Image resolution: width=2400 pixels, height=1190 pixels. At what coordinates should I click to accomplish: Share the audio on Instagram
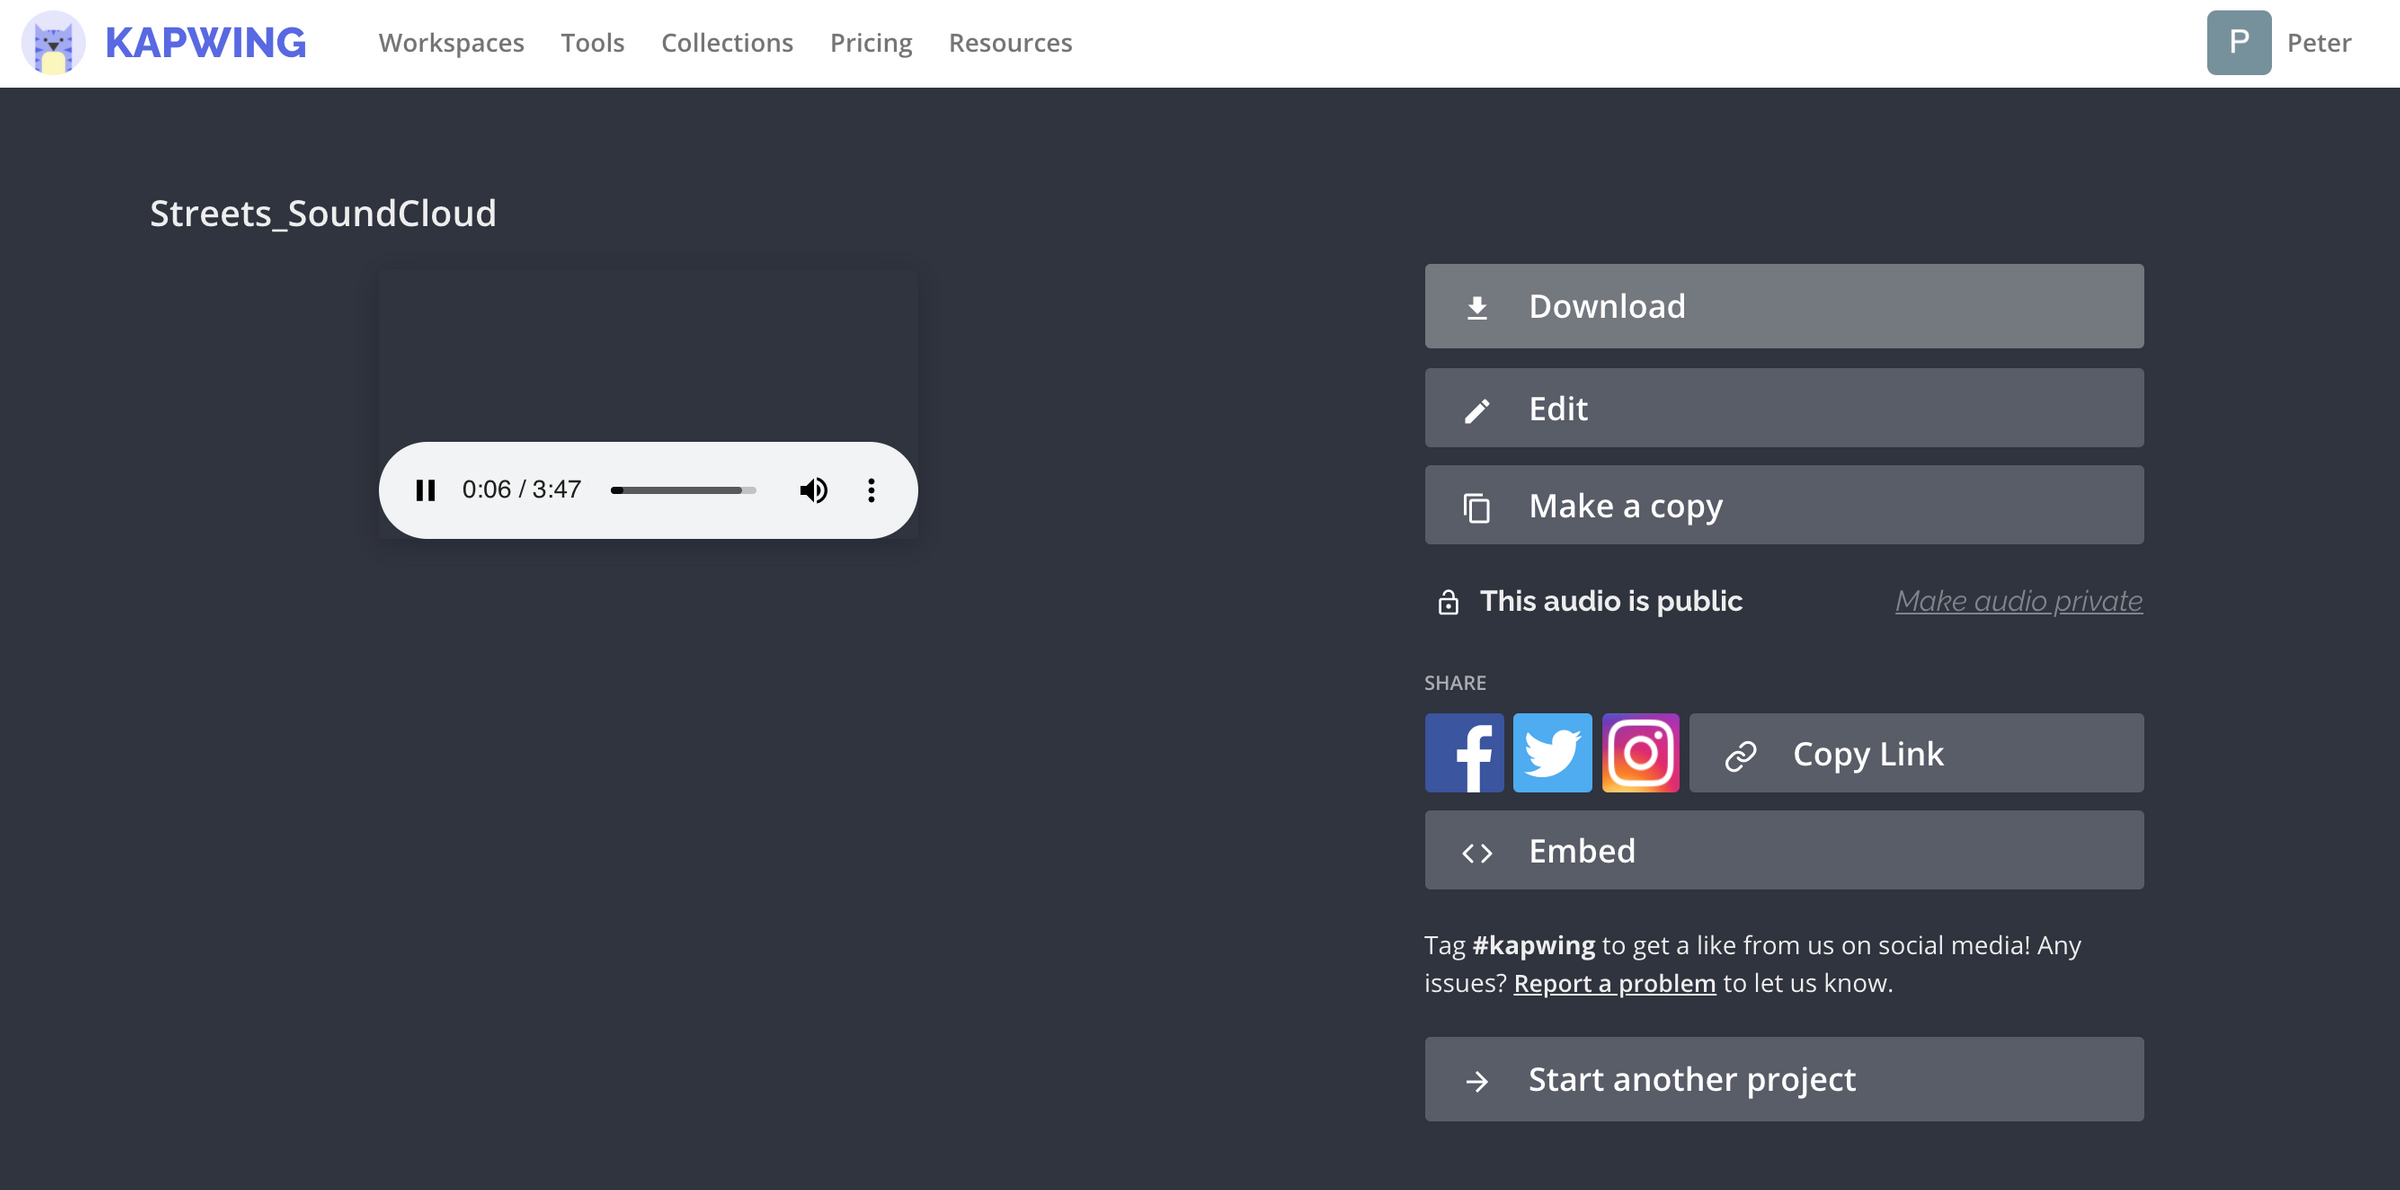pos(1640,753)
